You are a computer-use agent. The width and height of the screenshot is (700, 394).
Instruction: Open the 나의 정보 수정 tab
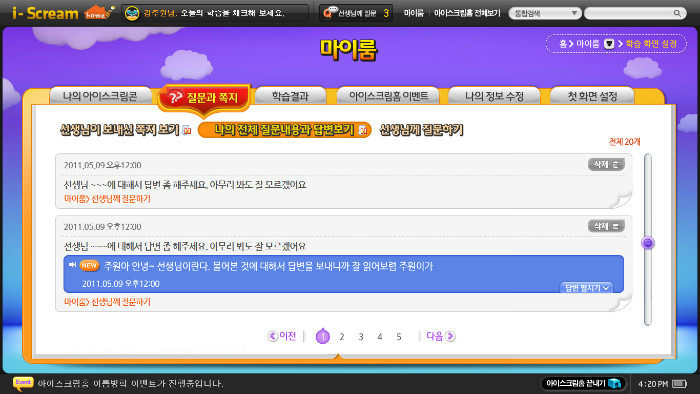click(x=494, y=95)
